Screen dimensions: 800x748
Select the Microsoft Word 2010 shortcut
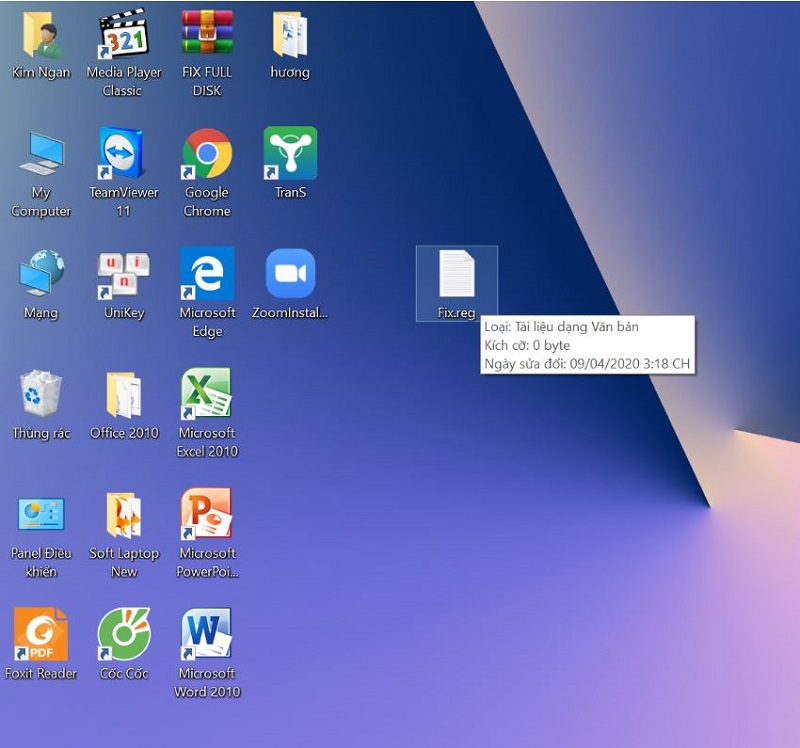pyautogui.click(x=206, y=634)
